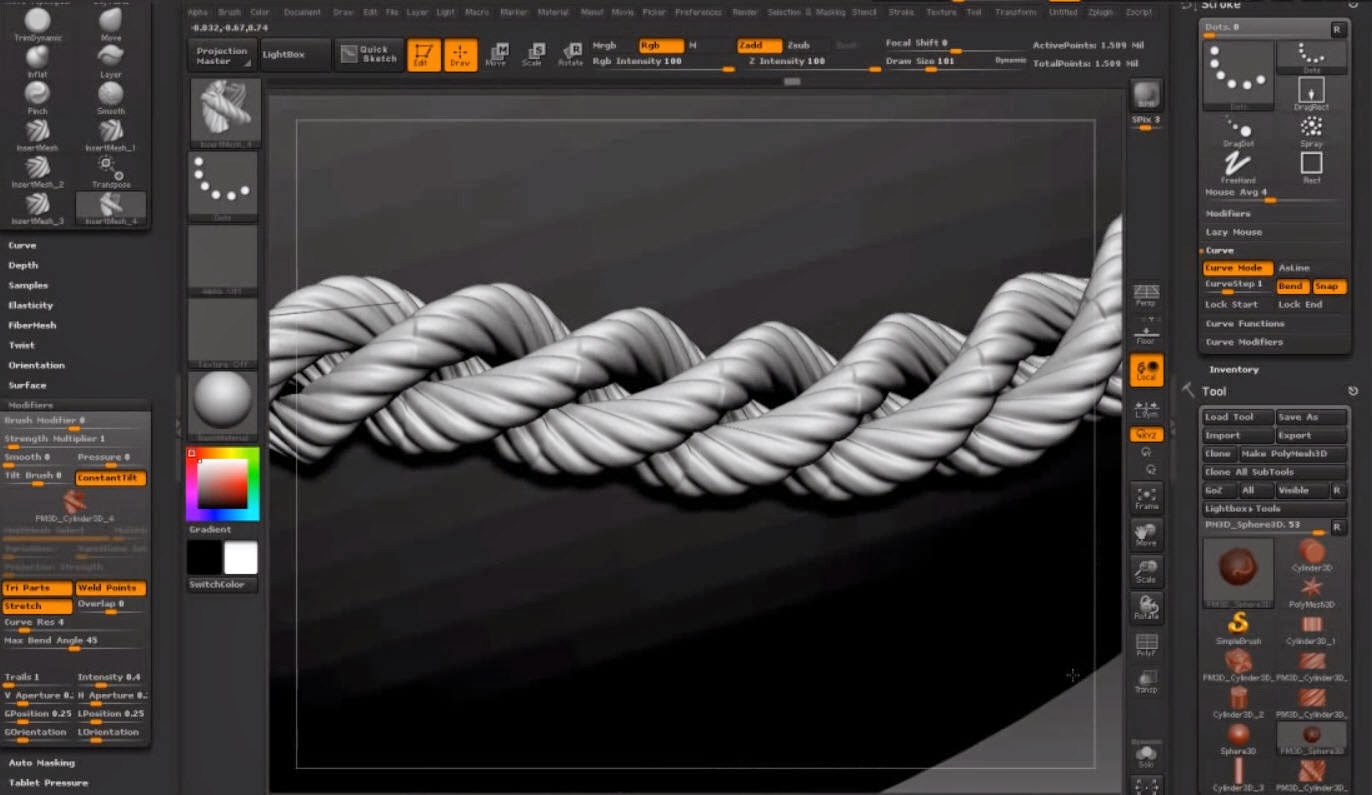This screenshot has width=1372, height=795.
Task: Toggle the Bend curve option
Action: click(x=1291, y=286)
